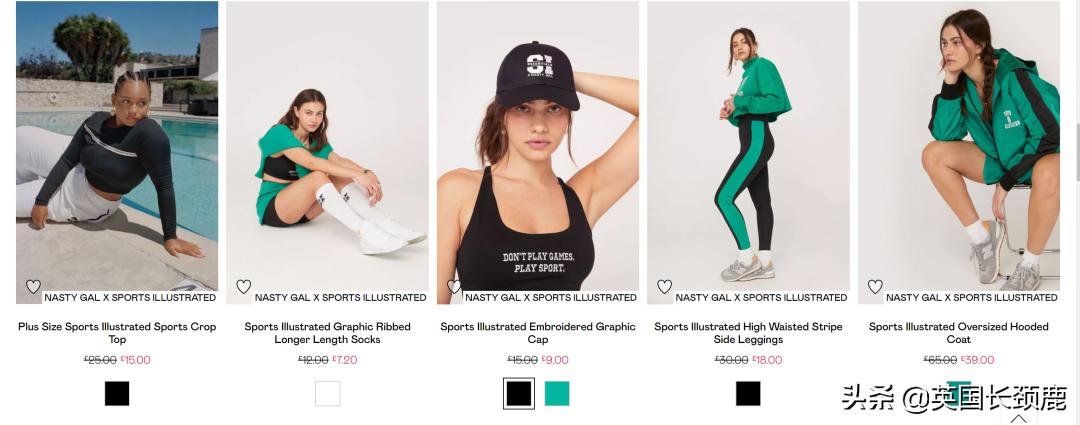Tap heart on High Waisted Stripe Side Leggings
Viewport: 1080px width, 425px height.
664,287
